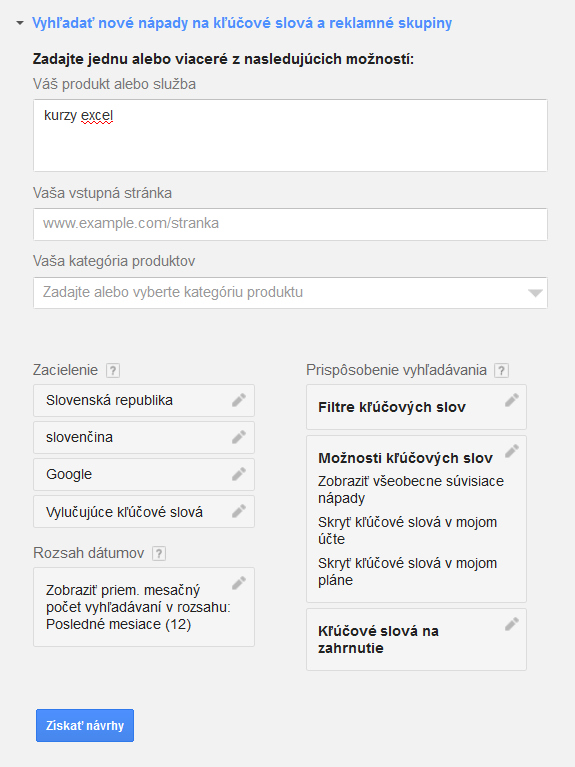575x767 pixels.
Task: Click pencil icon on Filtre kľúčových slov
Action: (512, 400)
